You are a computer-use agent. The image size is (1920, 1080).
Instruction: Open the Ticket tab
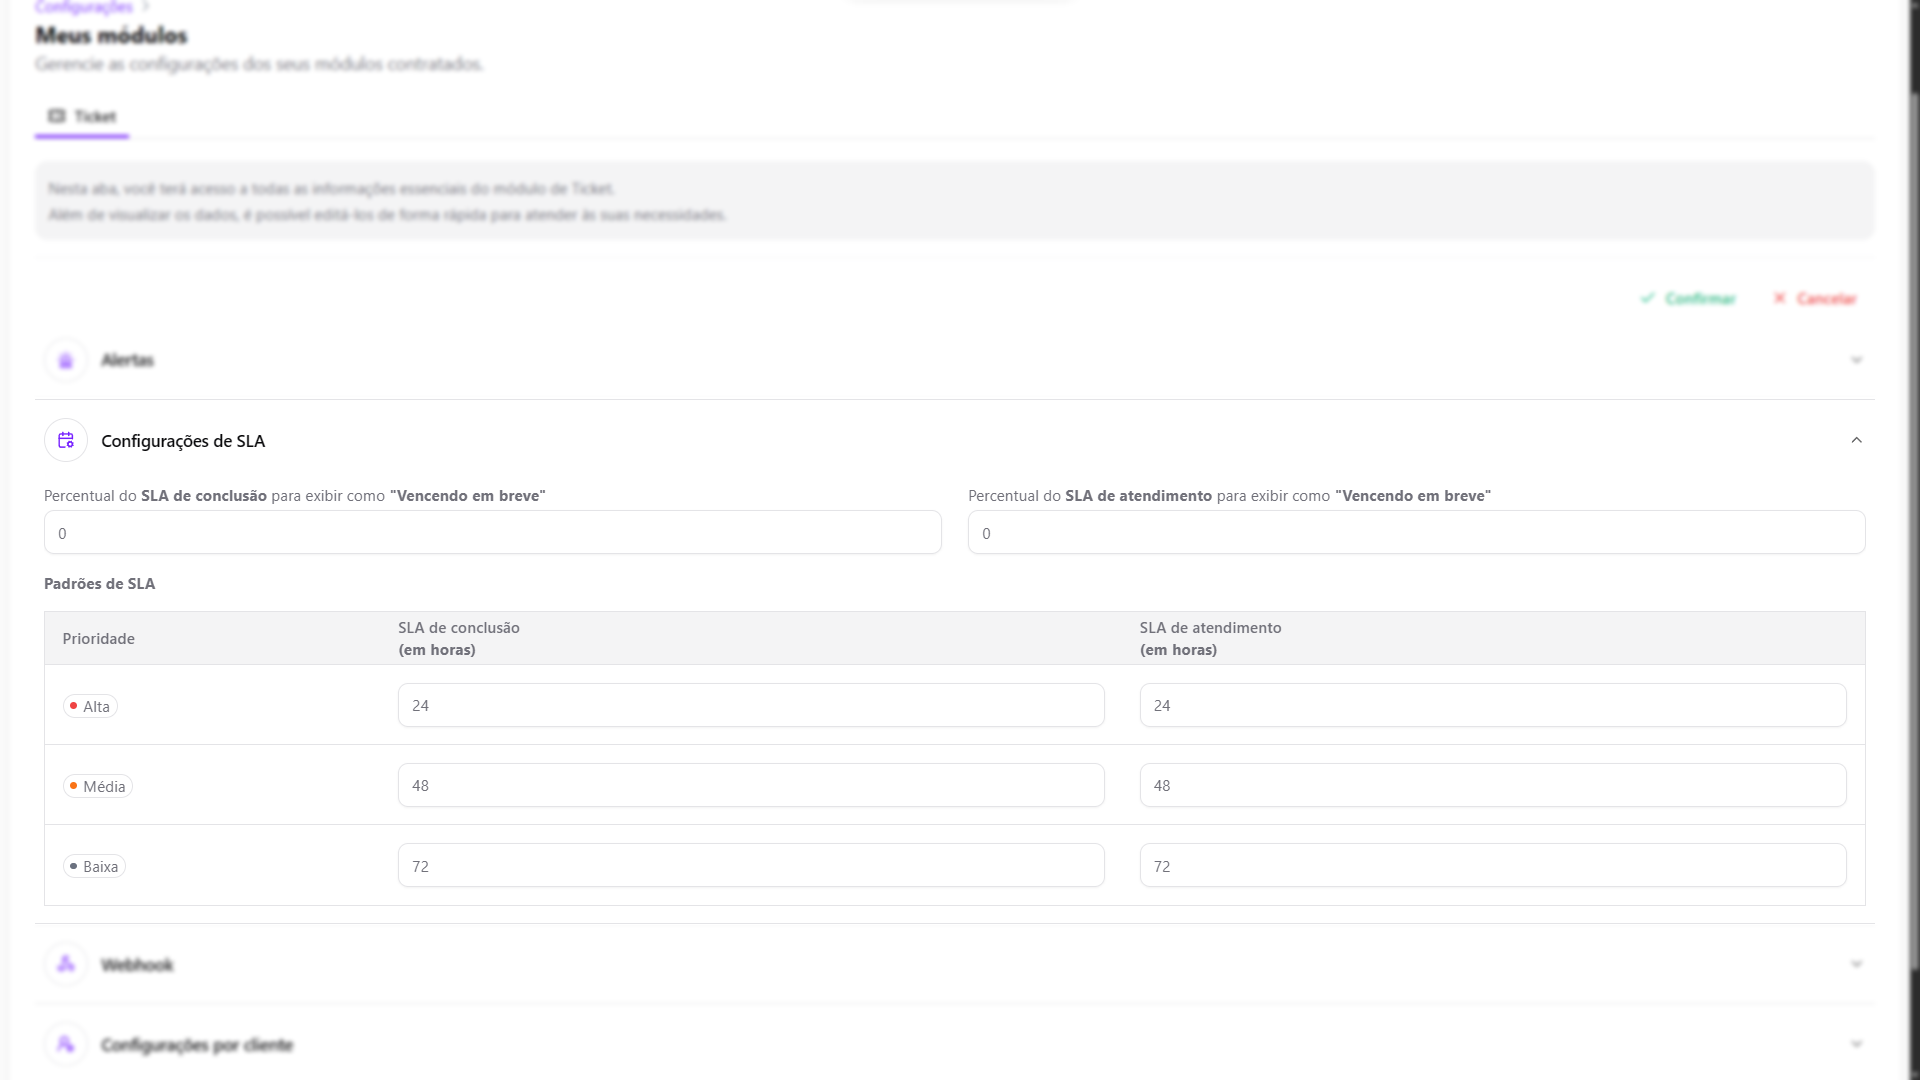(94, 116)
